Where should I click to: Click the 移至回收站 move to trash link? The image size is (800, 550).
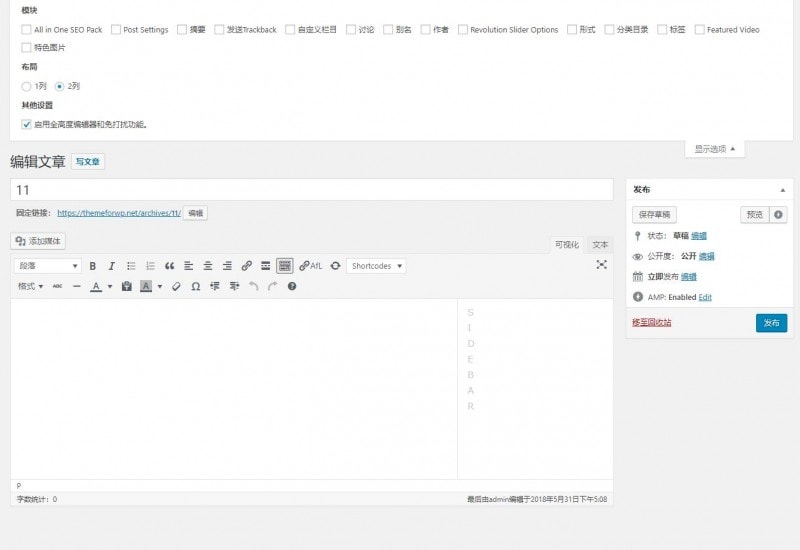tap(652, 322)
